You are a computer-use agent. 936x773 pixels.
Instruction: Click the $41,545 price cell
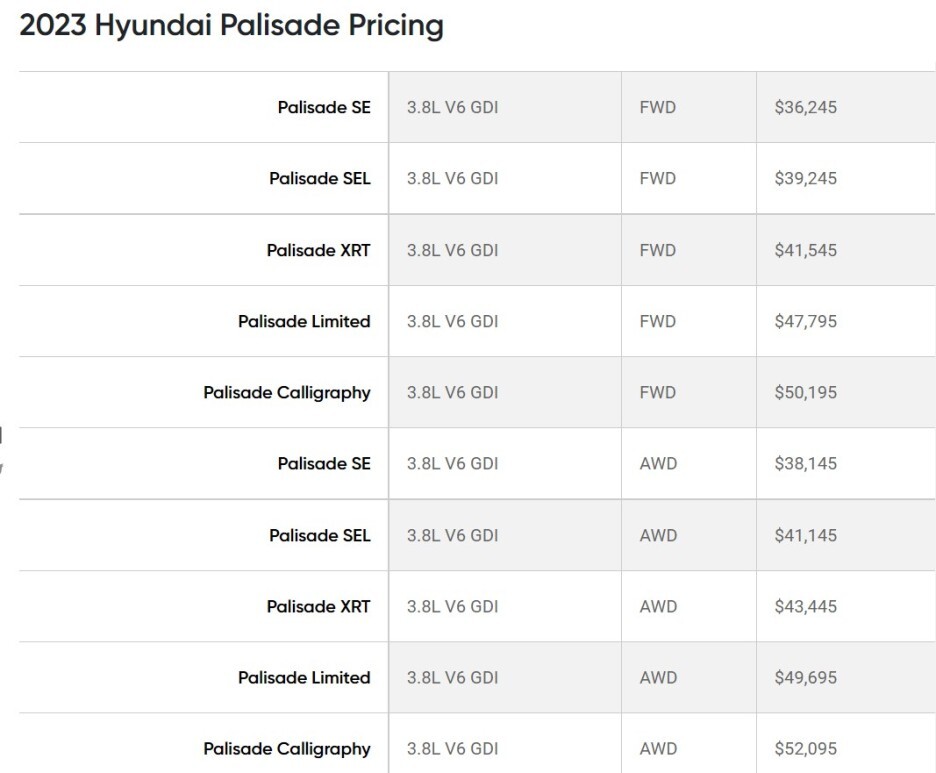point(805,250)
